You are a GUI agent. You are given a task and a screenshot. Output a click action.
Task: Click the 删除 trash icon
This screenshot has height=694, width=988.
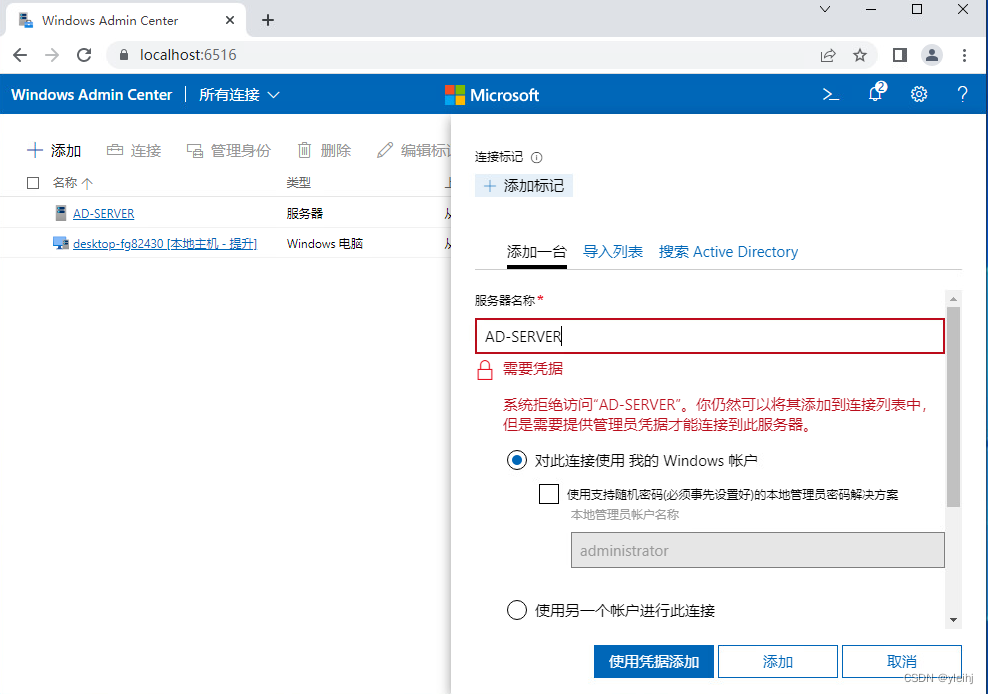[306, 150]
